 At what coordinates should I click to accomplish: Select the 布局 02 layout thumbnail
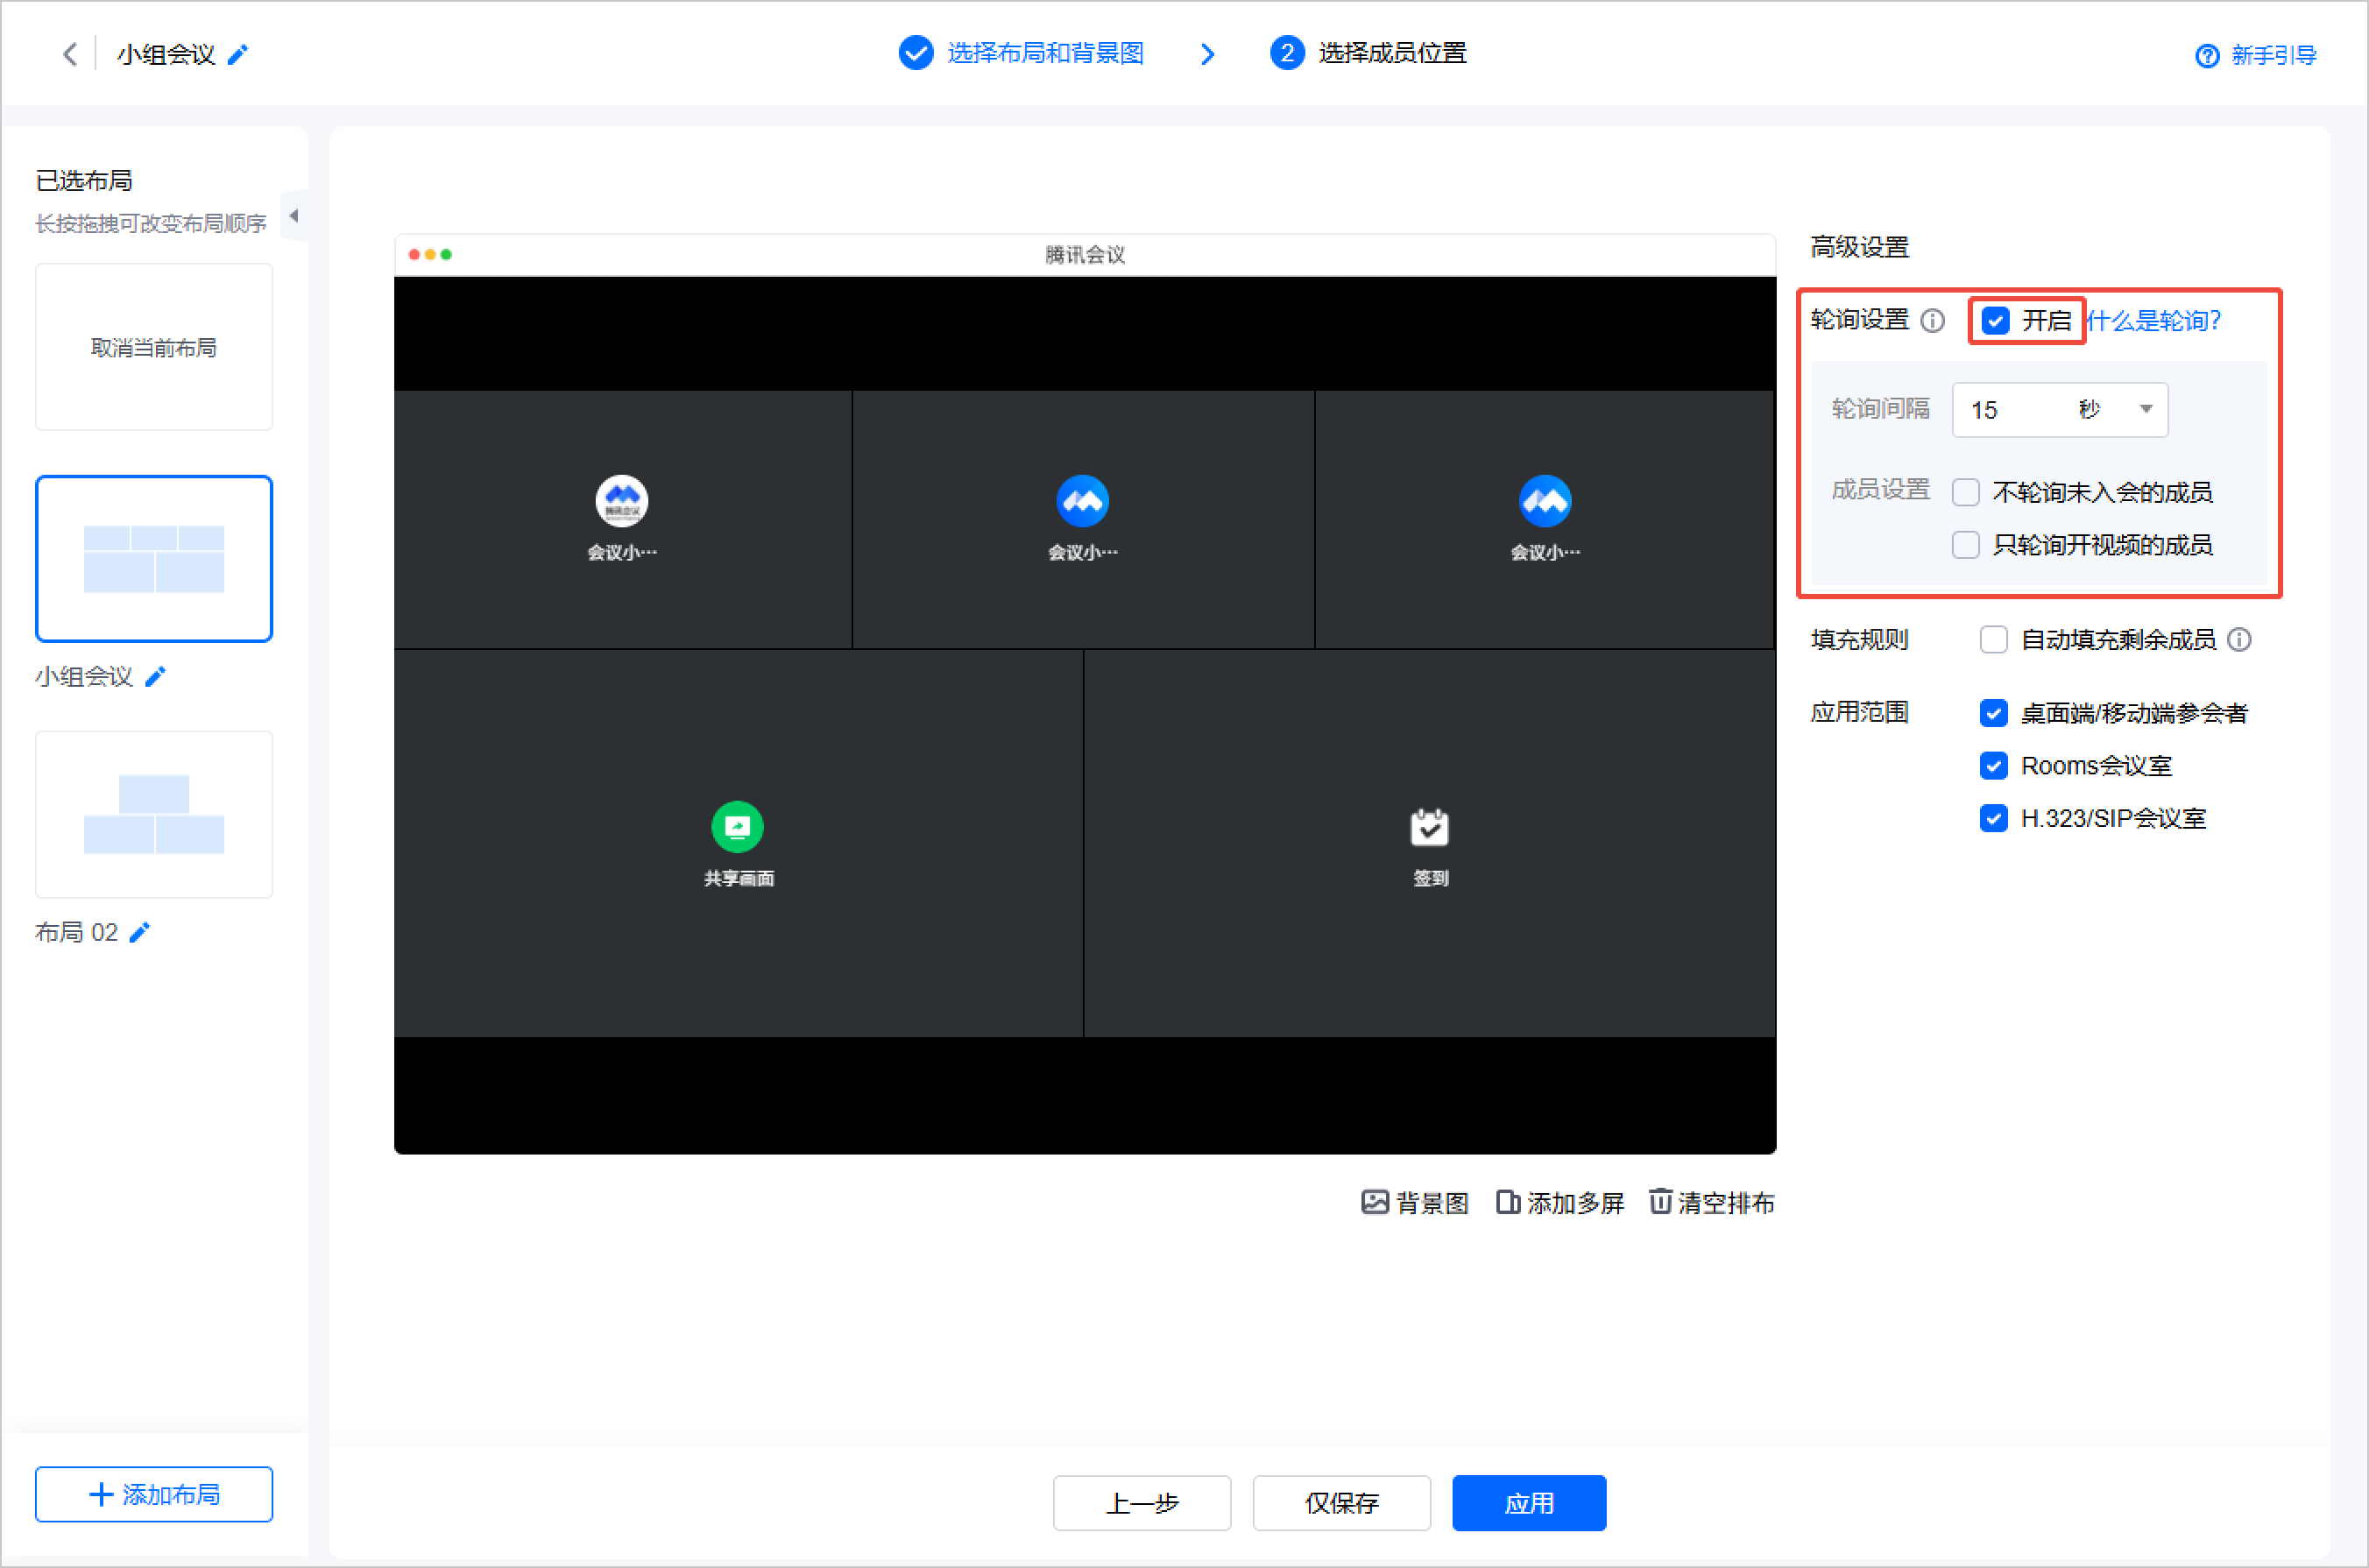pyautogui.click(x=154, y=814)
